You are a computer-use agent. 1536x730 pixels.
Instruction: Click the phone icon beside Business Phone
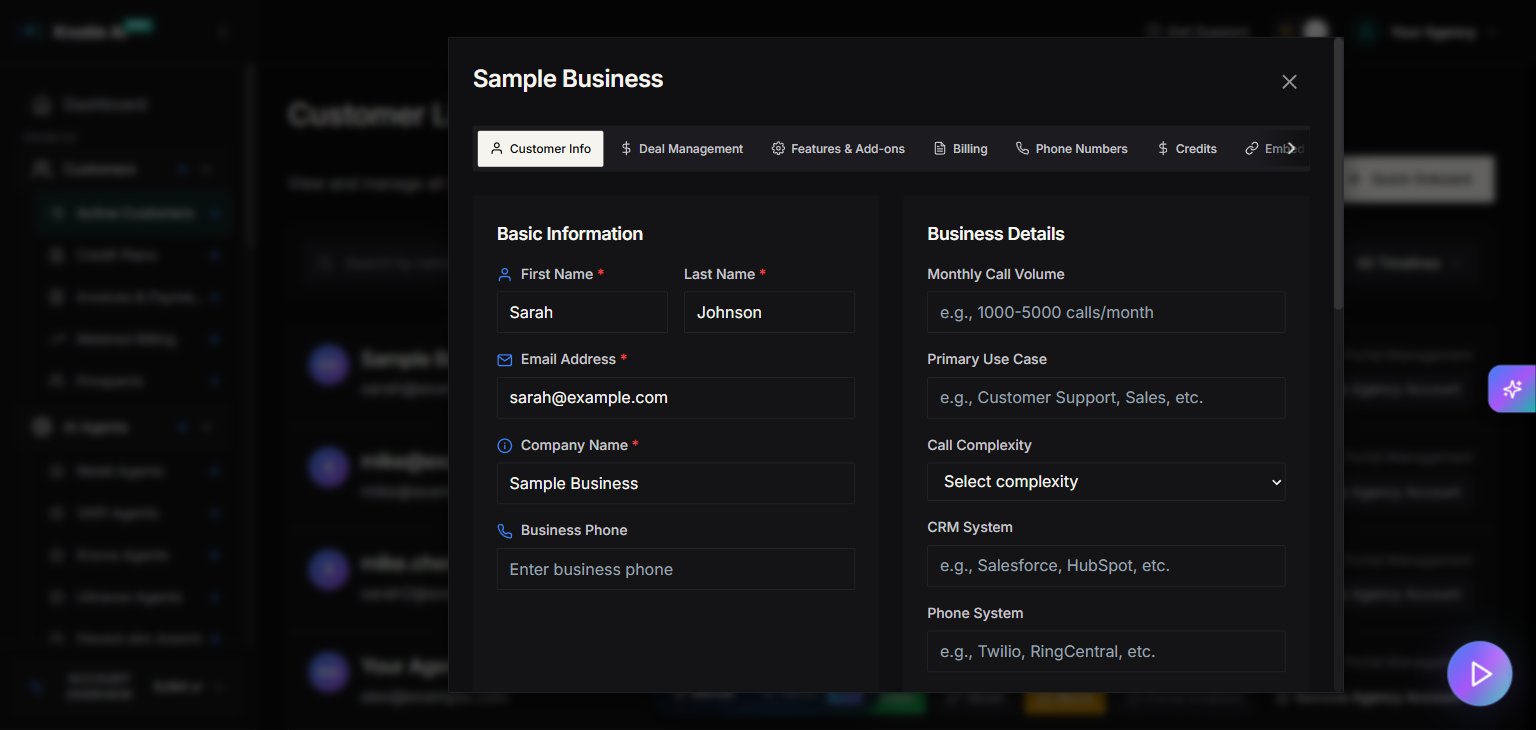point(504,531)
